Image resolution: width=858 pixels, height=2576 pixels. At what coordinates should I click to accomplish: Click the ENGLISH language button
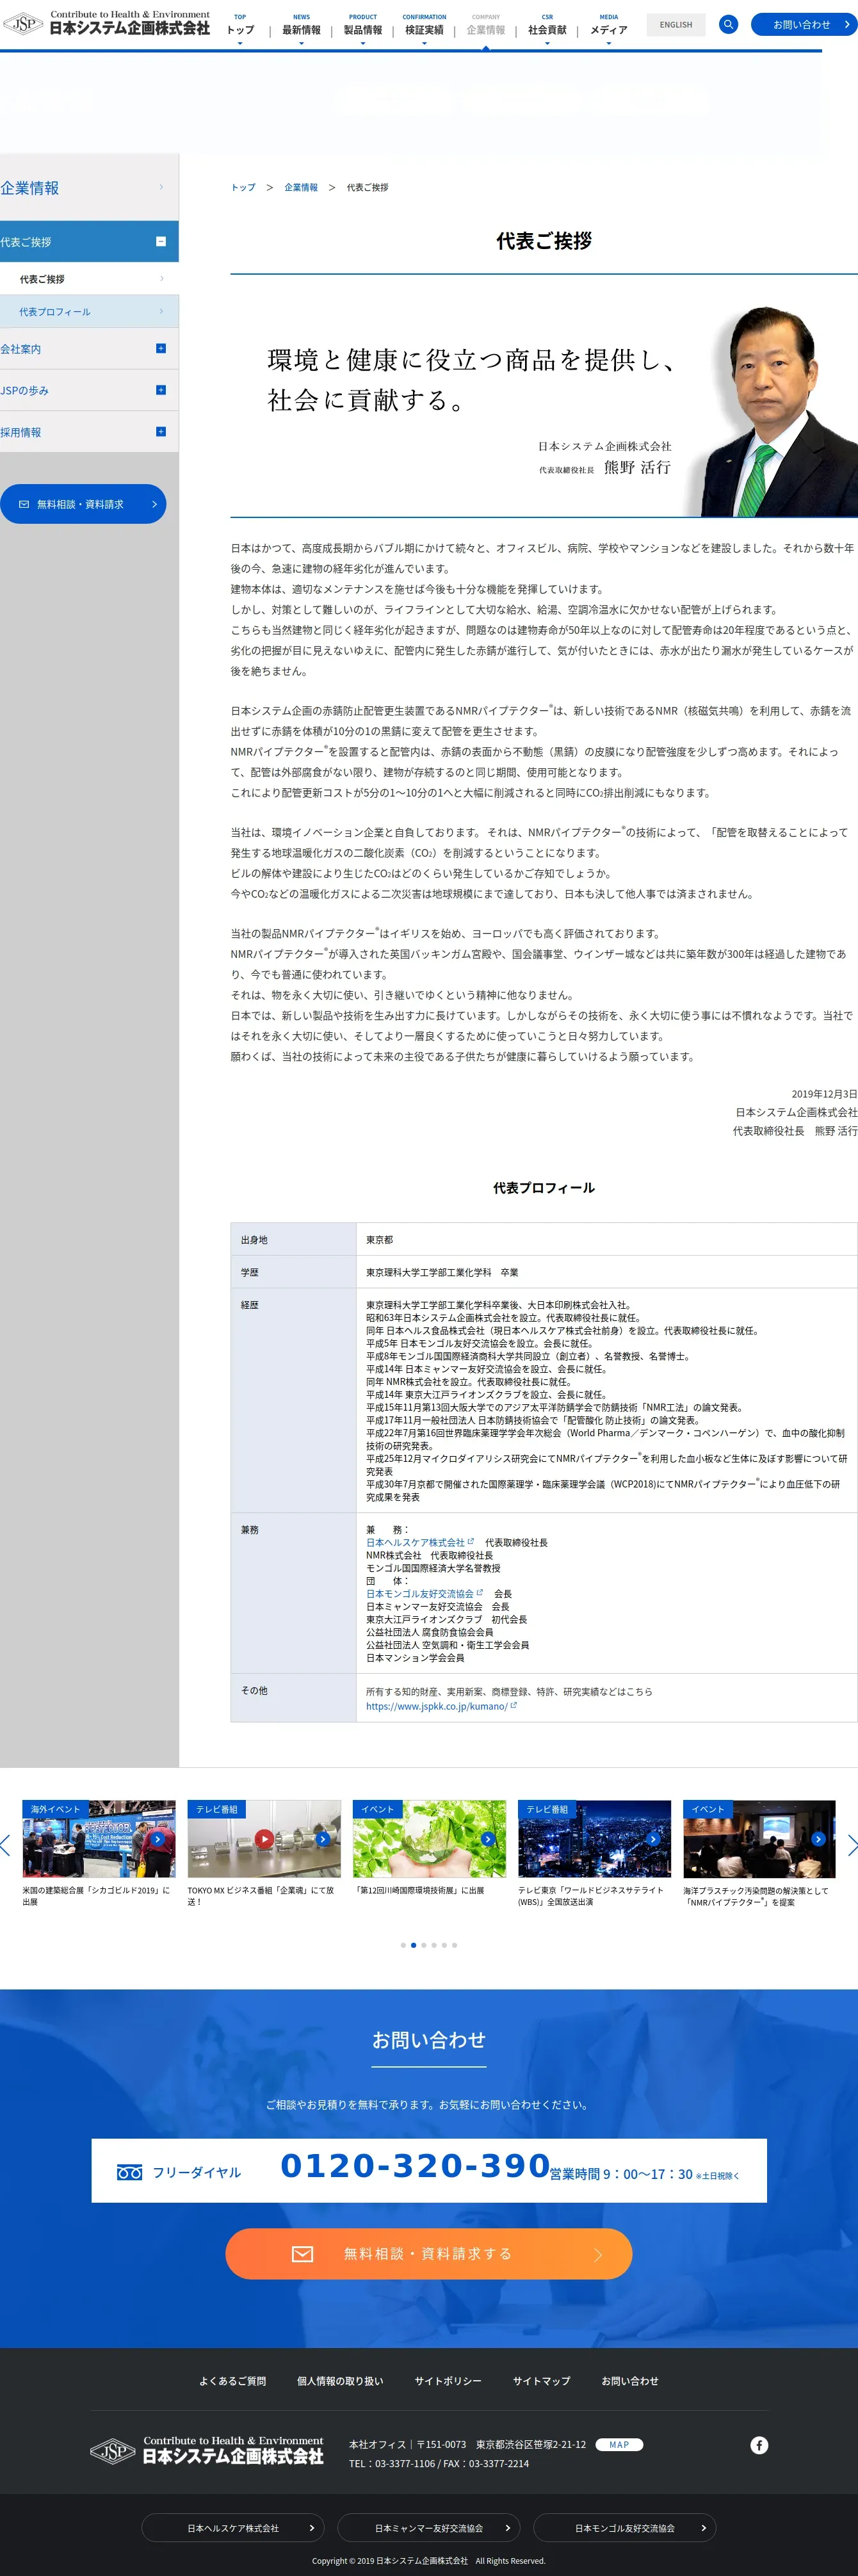click(675, 24)
